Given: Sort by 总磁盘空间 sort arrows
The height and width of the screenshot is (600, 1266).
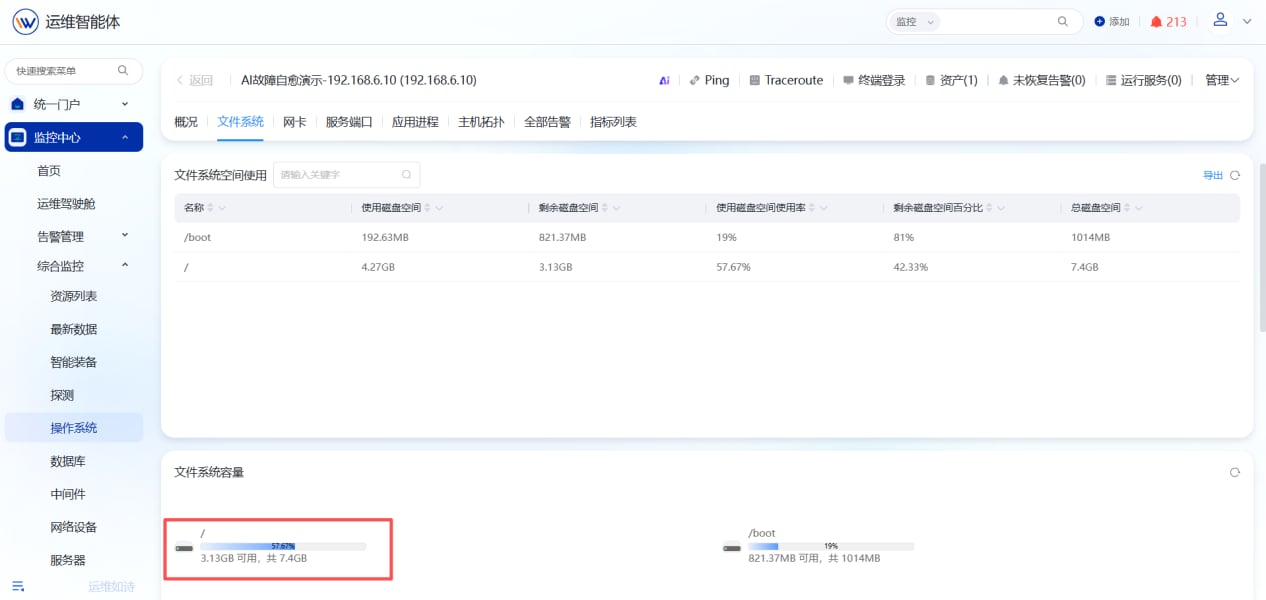Looking at the screenshot, I should (1128, 208).
